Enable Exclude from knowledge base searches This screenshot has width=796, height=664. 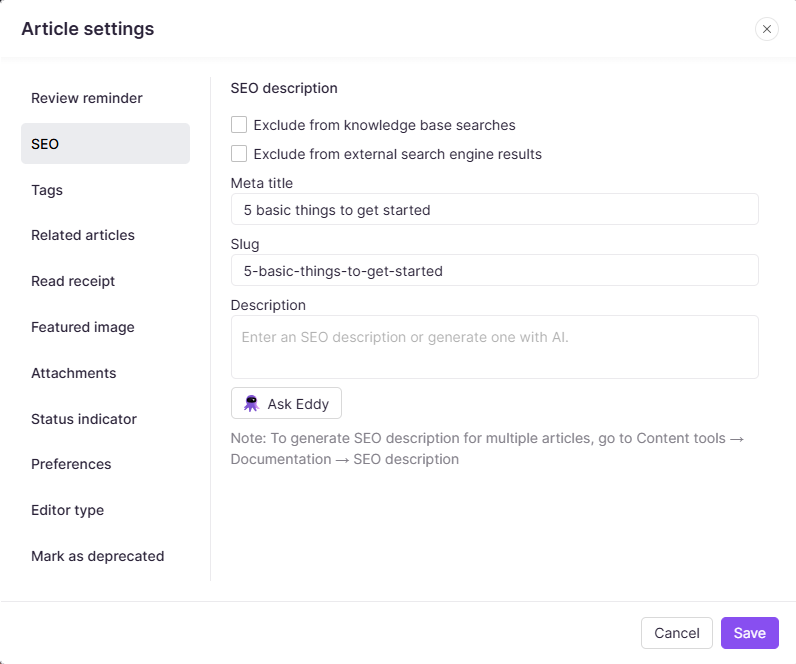(239, 125)
